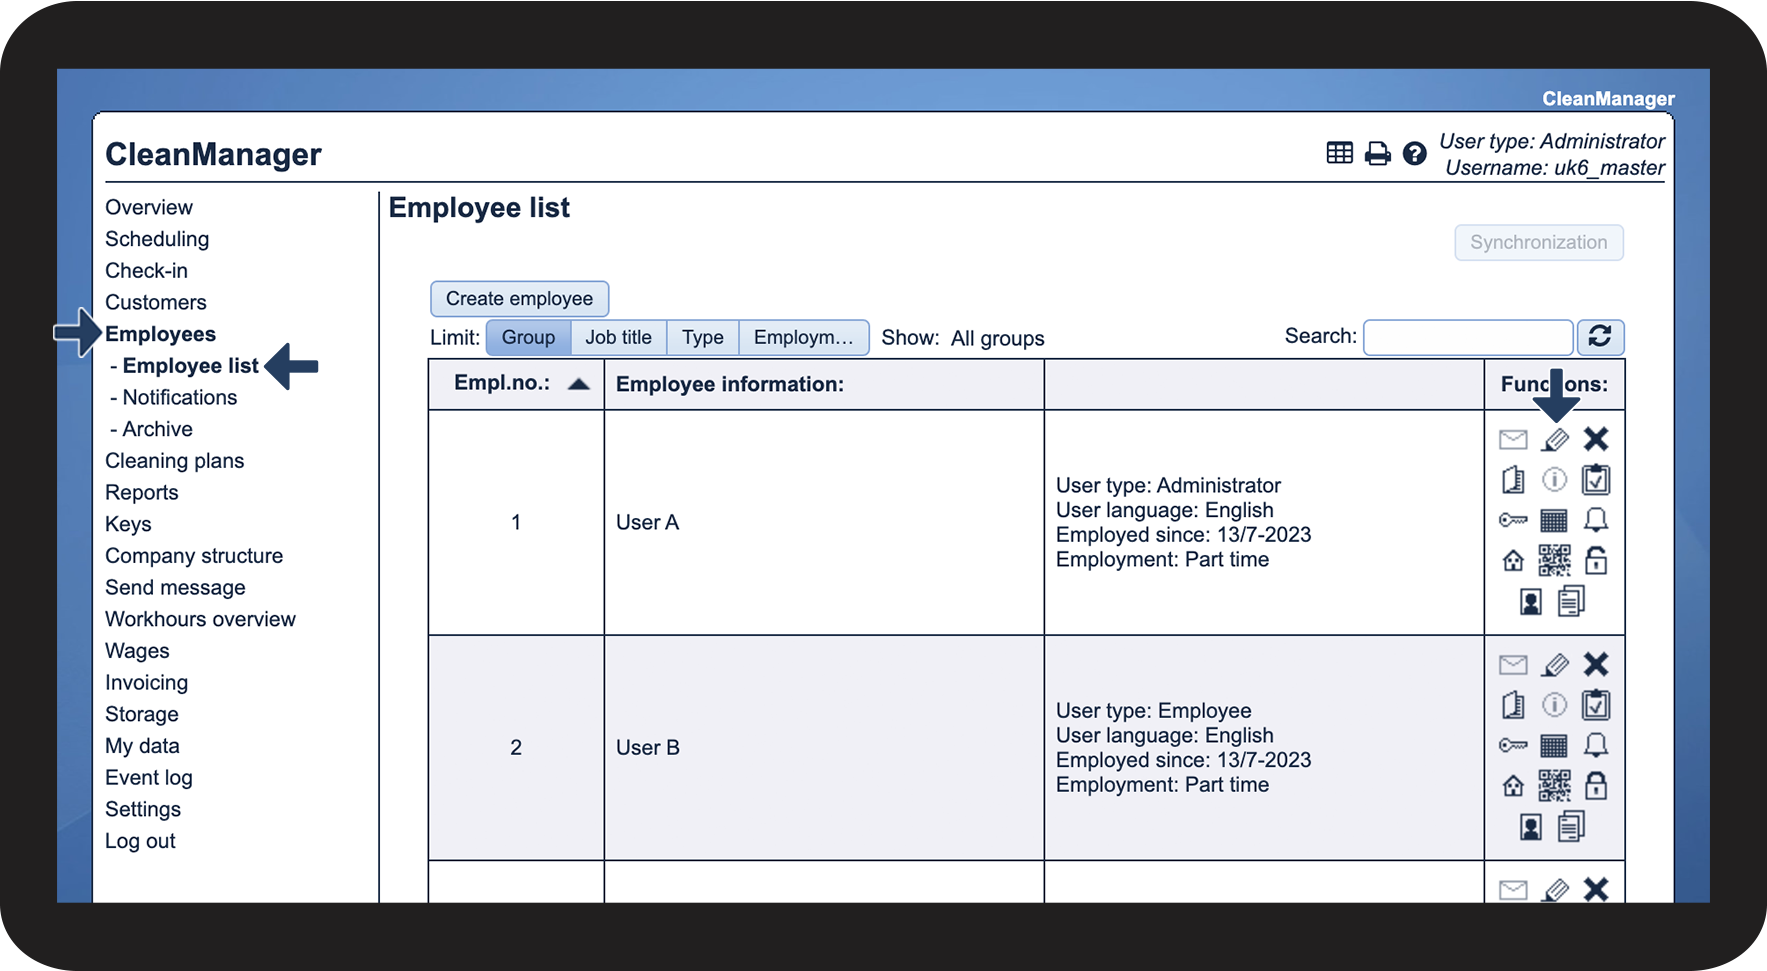Viewport: 1767px width, 971px height.
Task: Click the refresh button beside Search
Action: 1599,337
